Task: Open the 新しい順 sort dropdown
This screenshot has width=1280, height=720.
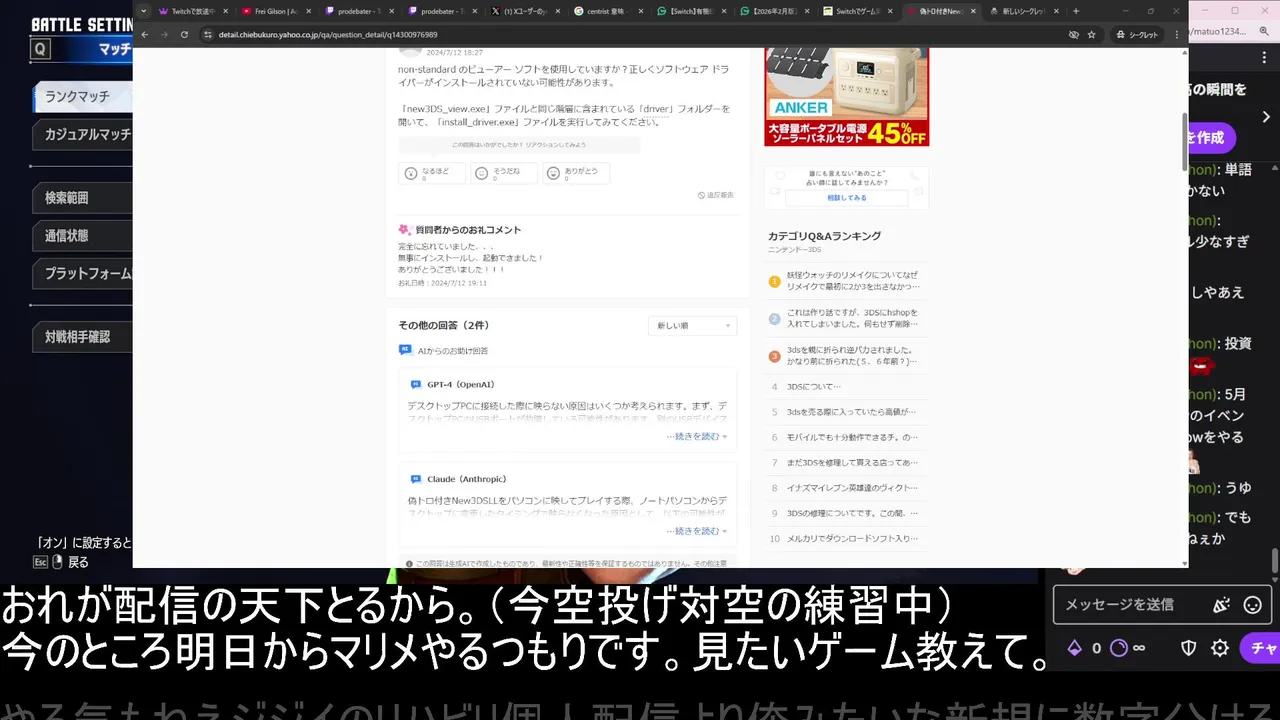Action: point(692,326)
